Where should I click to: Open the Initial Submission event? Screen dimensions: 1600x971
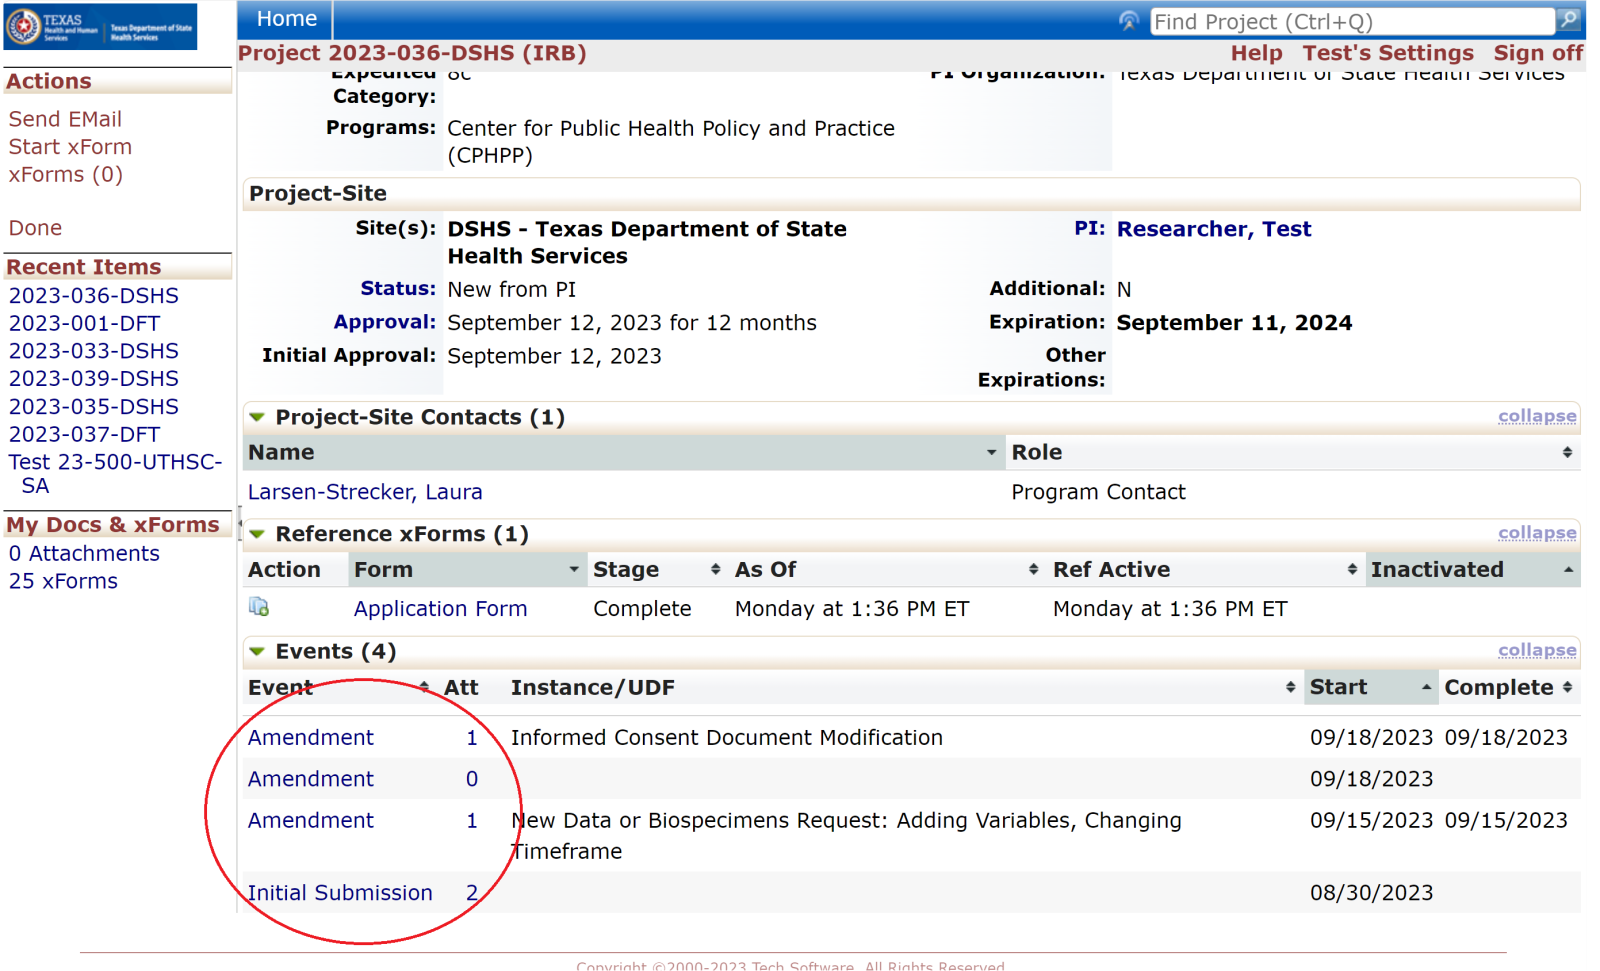(x=339, y=893)
